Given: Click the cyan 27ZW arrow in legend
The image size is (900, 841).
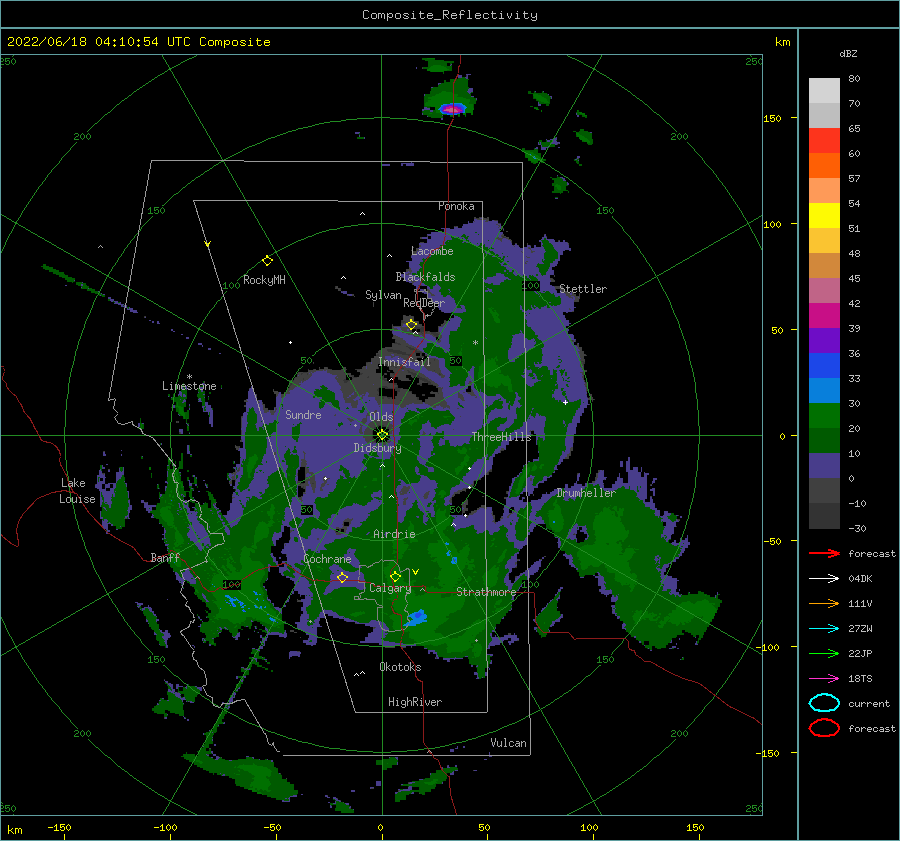Looking at the screenshot, I should coord(824,629).
